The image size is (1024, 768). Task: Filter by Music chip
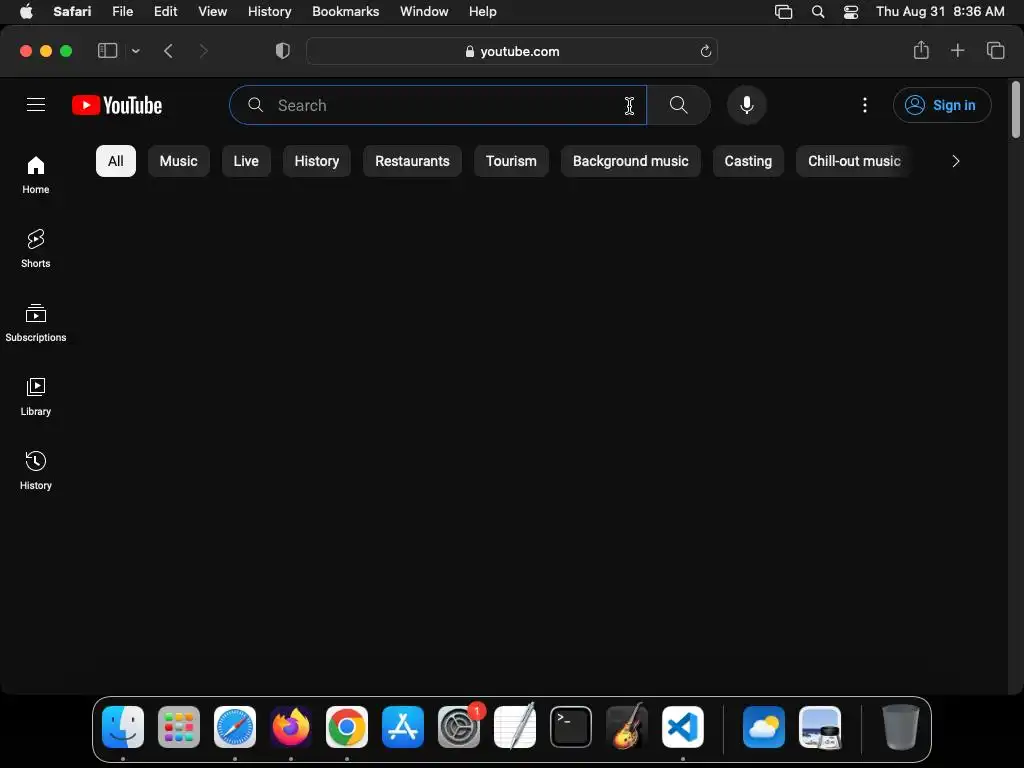178,161
